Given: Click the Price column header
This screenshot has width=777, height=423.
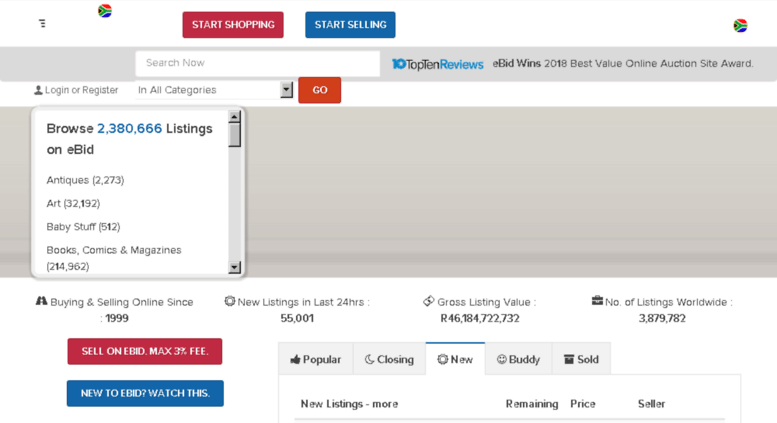Looking at the screenshot, I should [583, 404].
